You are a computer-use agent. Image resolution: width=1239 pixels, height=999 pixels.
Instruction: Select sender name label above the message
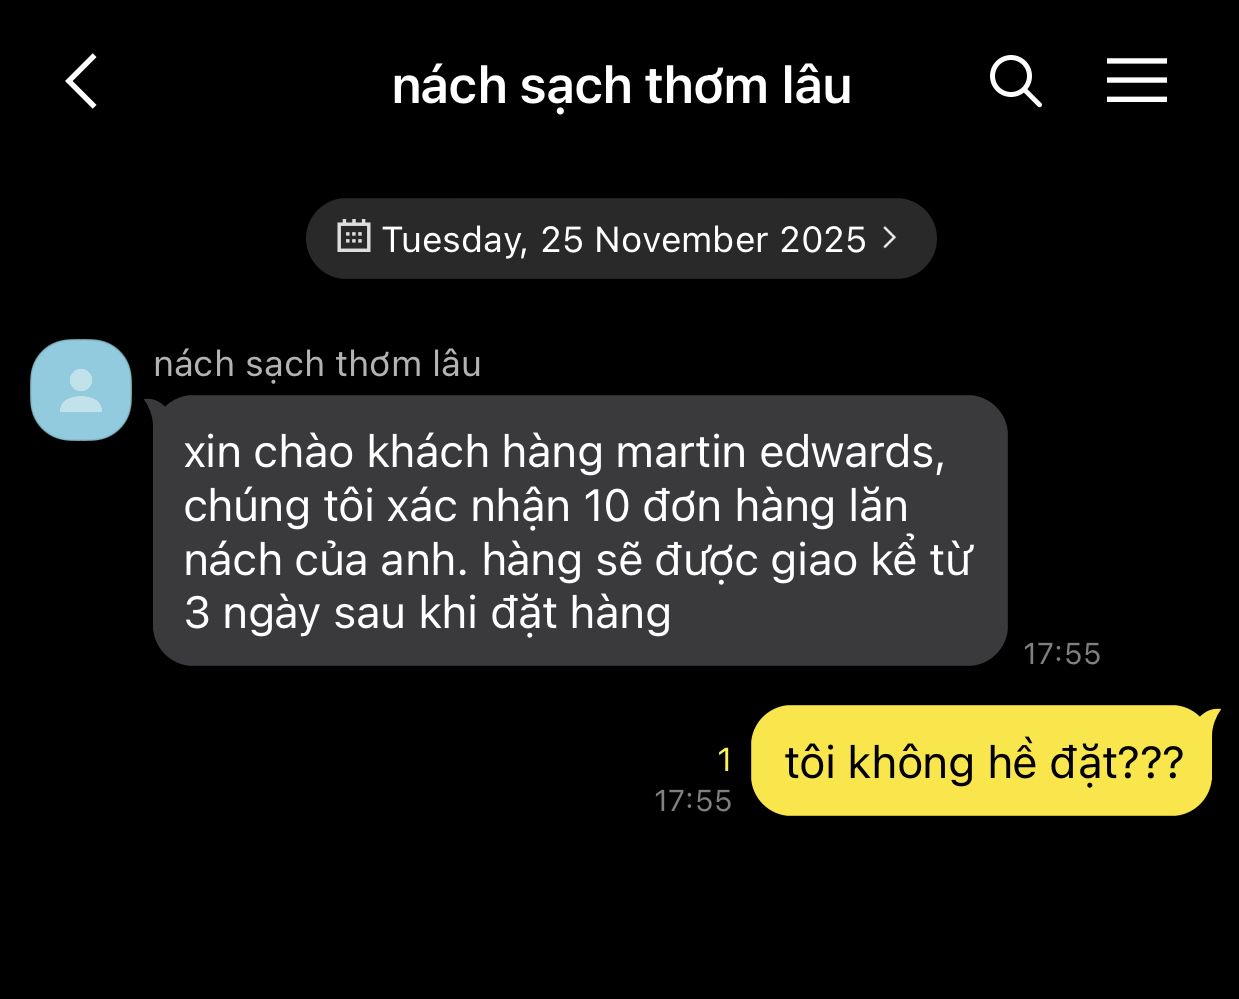317,364
